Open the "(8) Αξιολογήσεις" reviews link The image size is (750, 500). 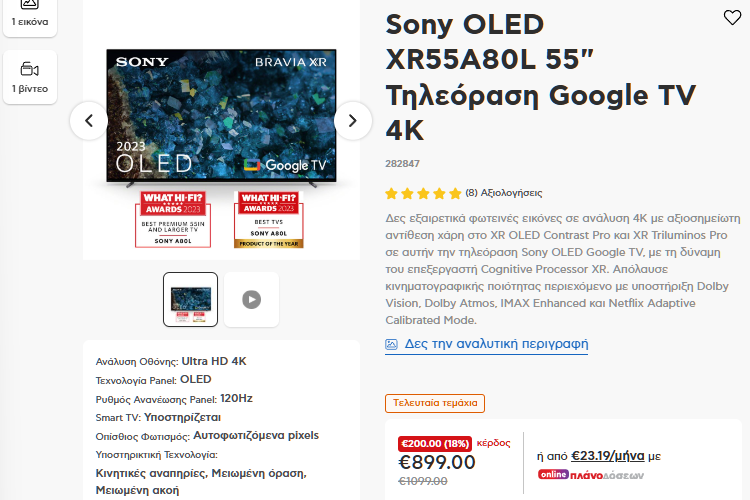click(x=504, y=193)
